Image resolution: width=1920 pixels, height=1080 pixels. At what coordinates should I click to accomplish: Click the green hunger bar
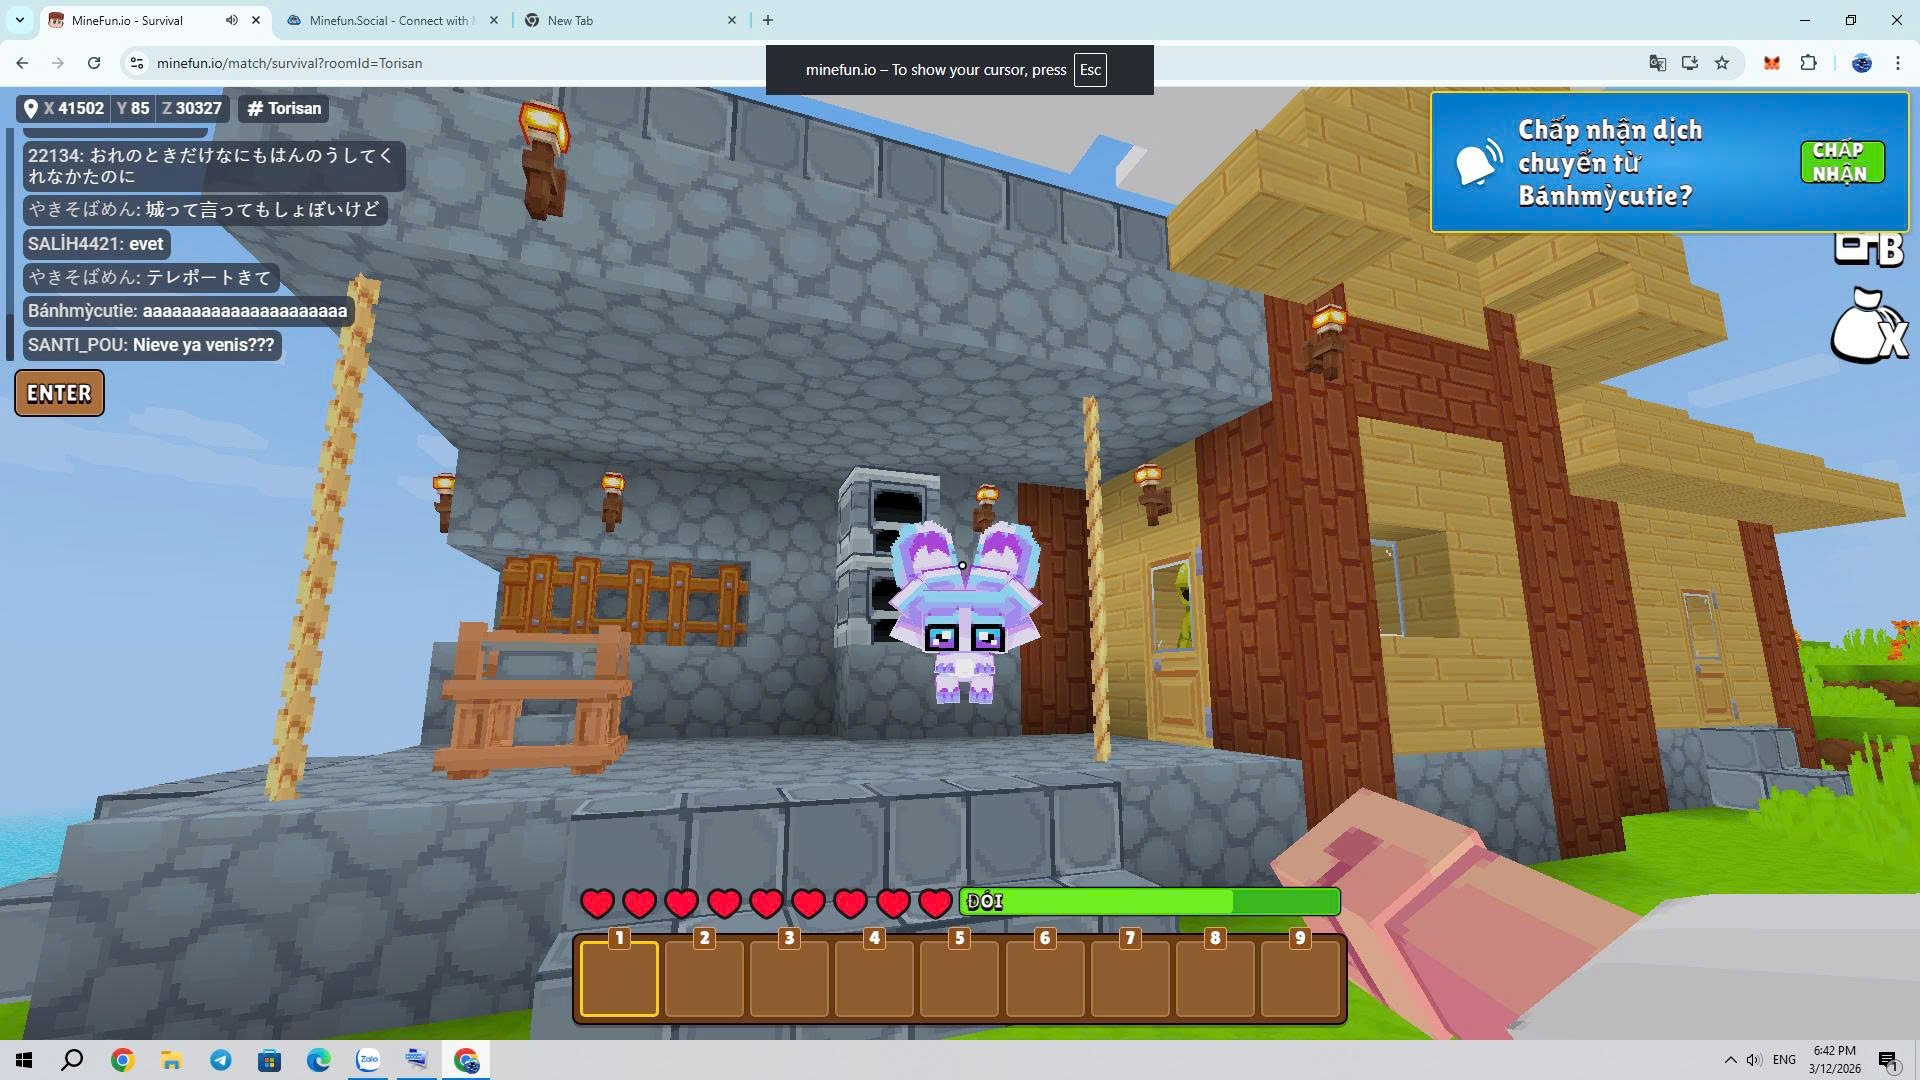point(1148,902)
